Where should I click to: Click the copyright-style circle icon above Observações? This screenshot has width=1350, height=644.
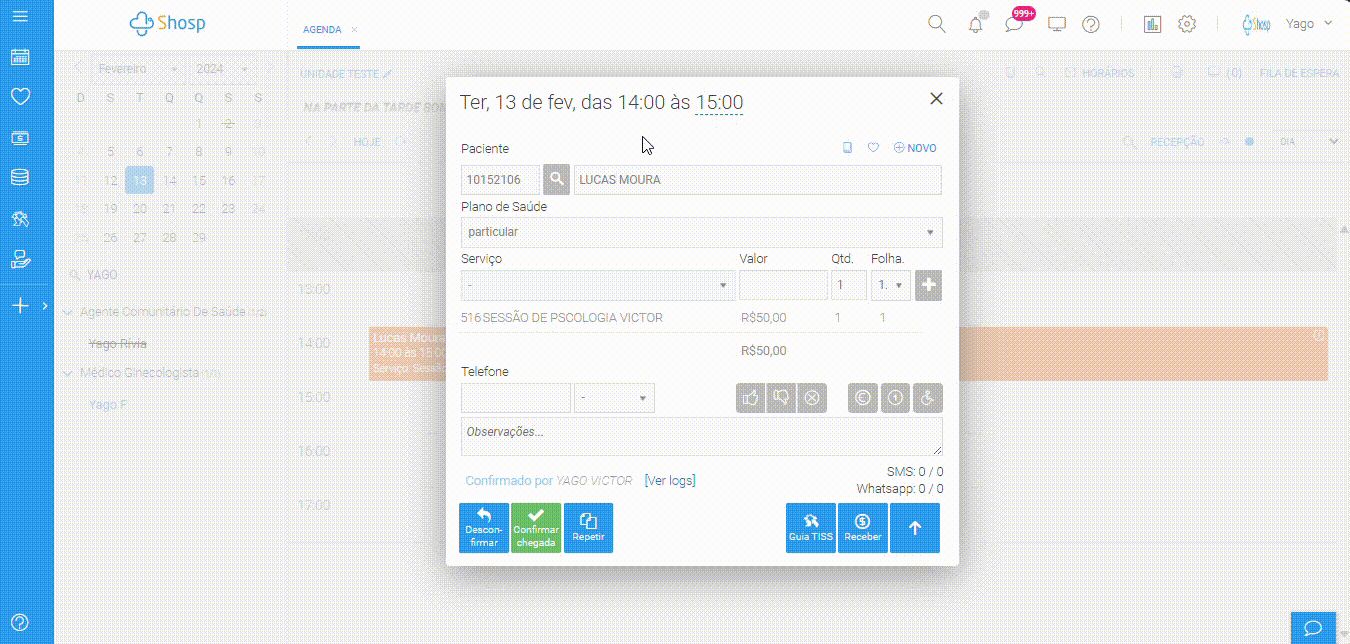tap(862, 397)
